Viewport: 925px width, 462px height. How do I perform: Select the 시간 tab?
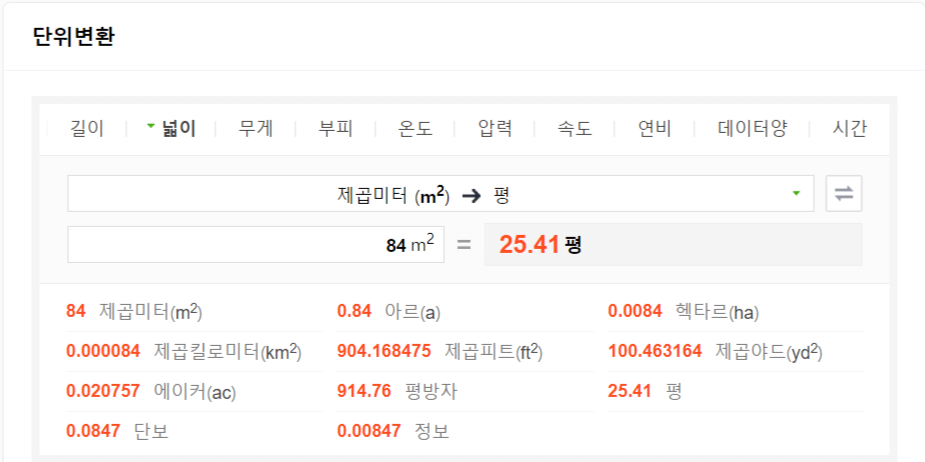point(849,129)
